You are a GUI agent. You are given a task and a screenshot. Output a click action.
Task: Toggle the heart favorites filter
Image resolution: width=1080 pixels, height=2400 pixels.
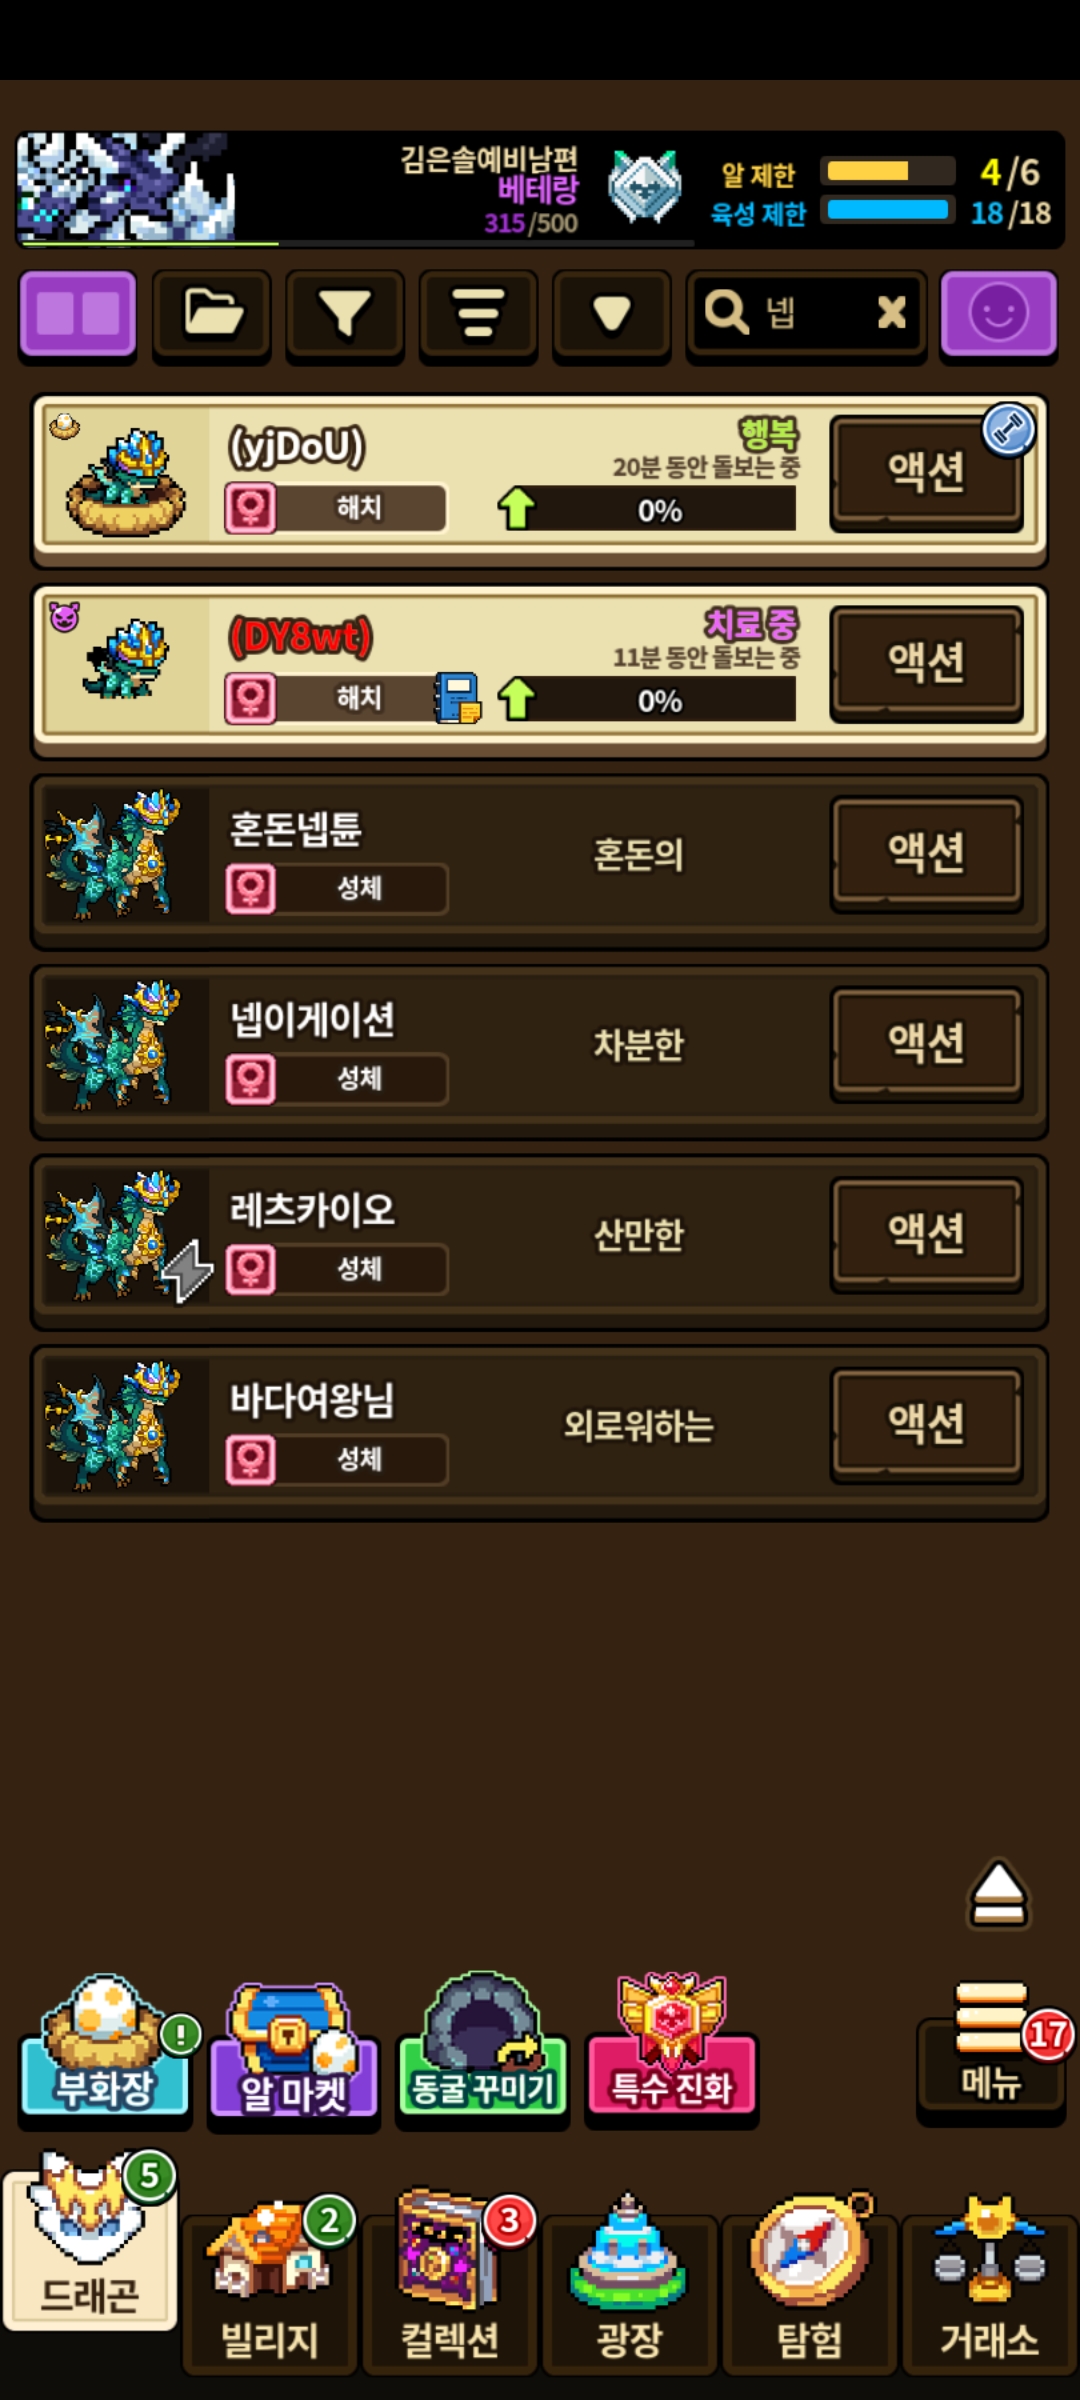[x=611, y=315]
